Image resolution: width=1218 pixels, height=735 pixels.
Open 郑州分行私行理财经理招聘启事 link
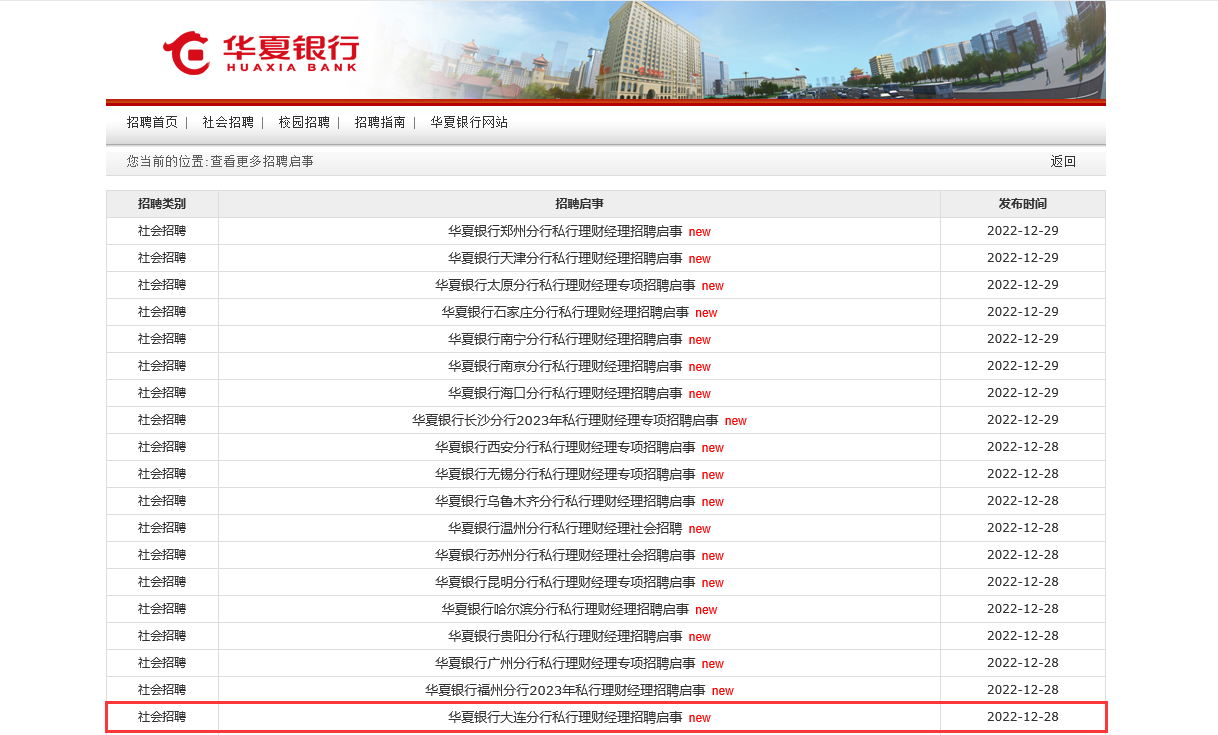[565, 231]
